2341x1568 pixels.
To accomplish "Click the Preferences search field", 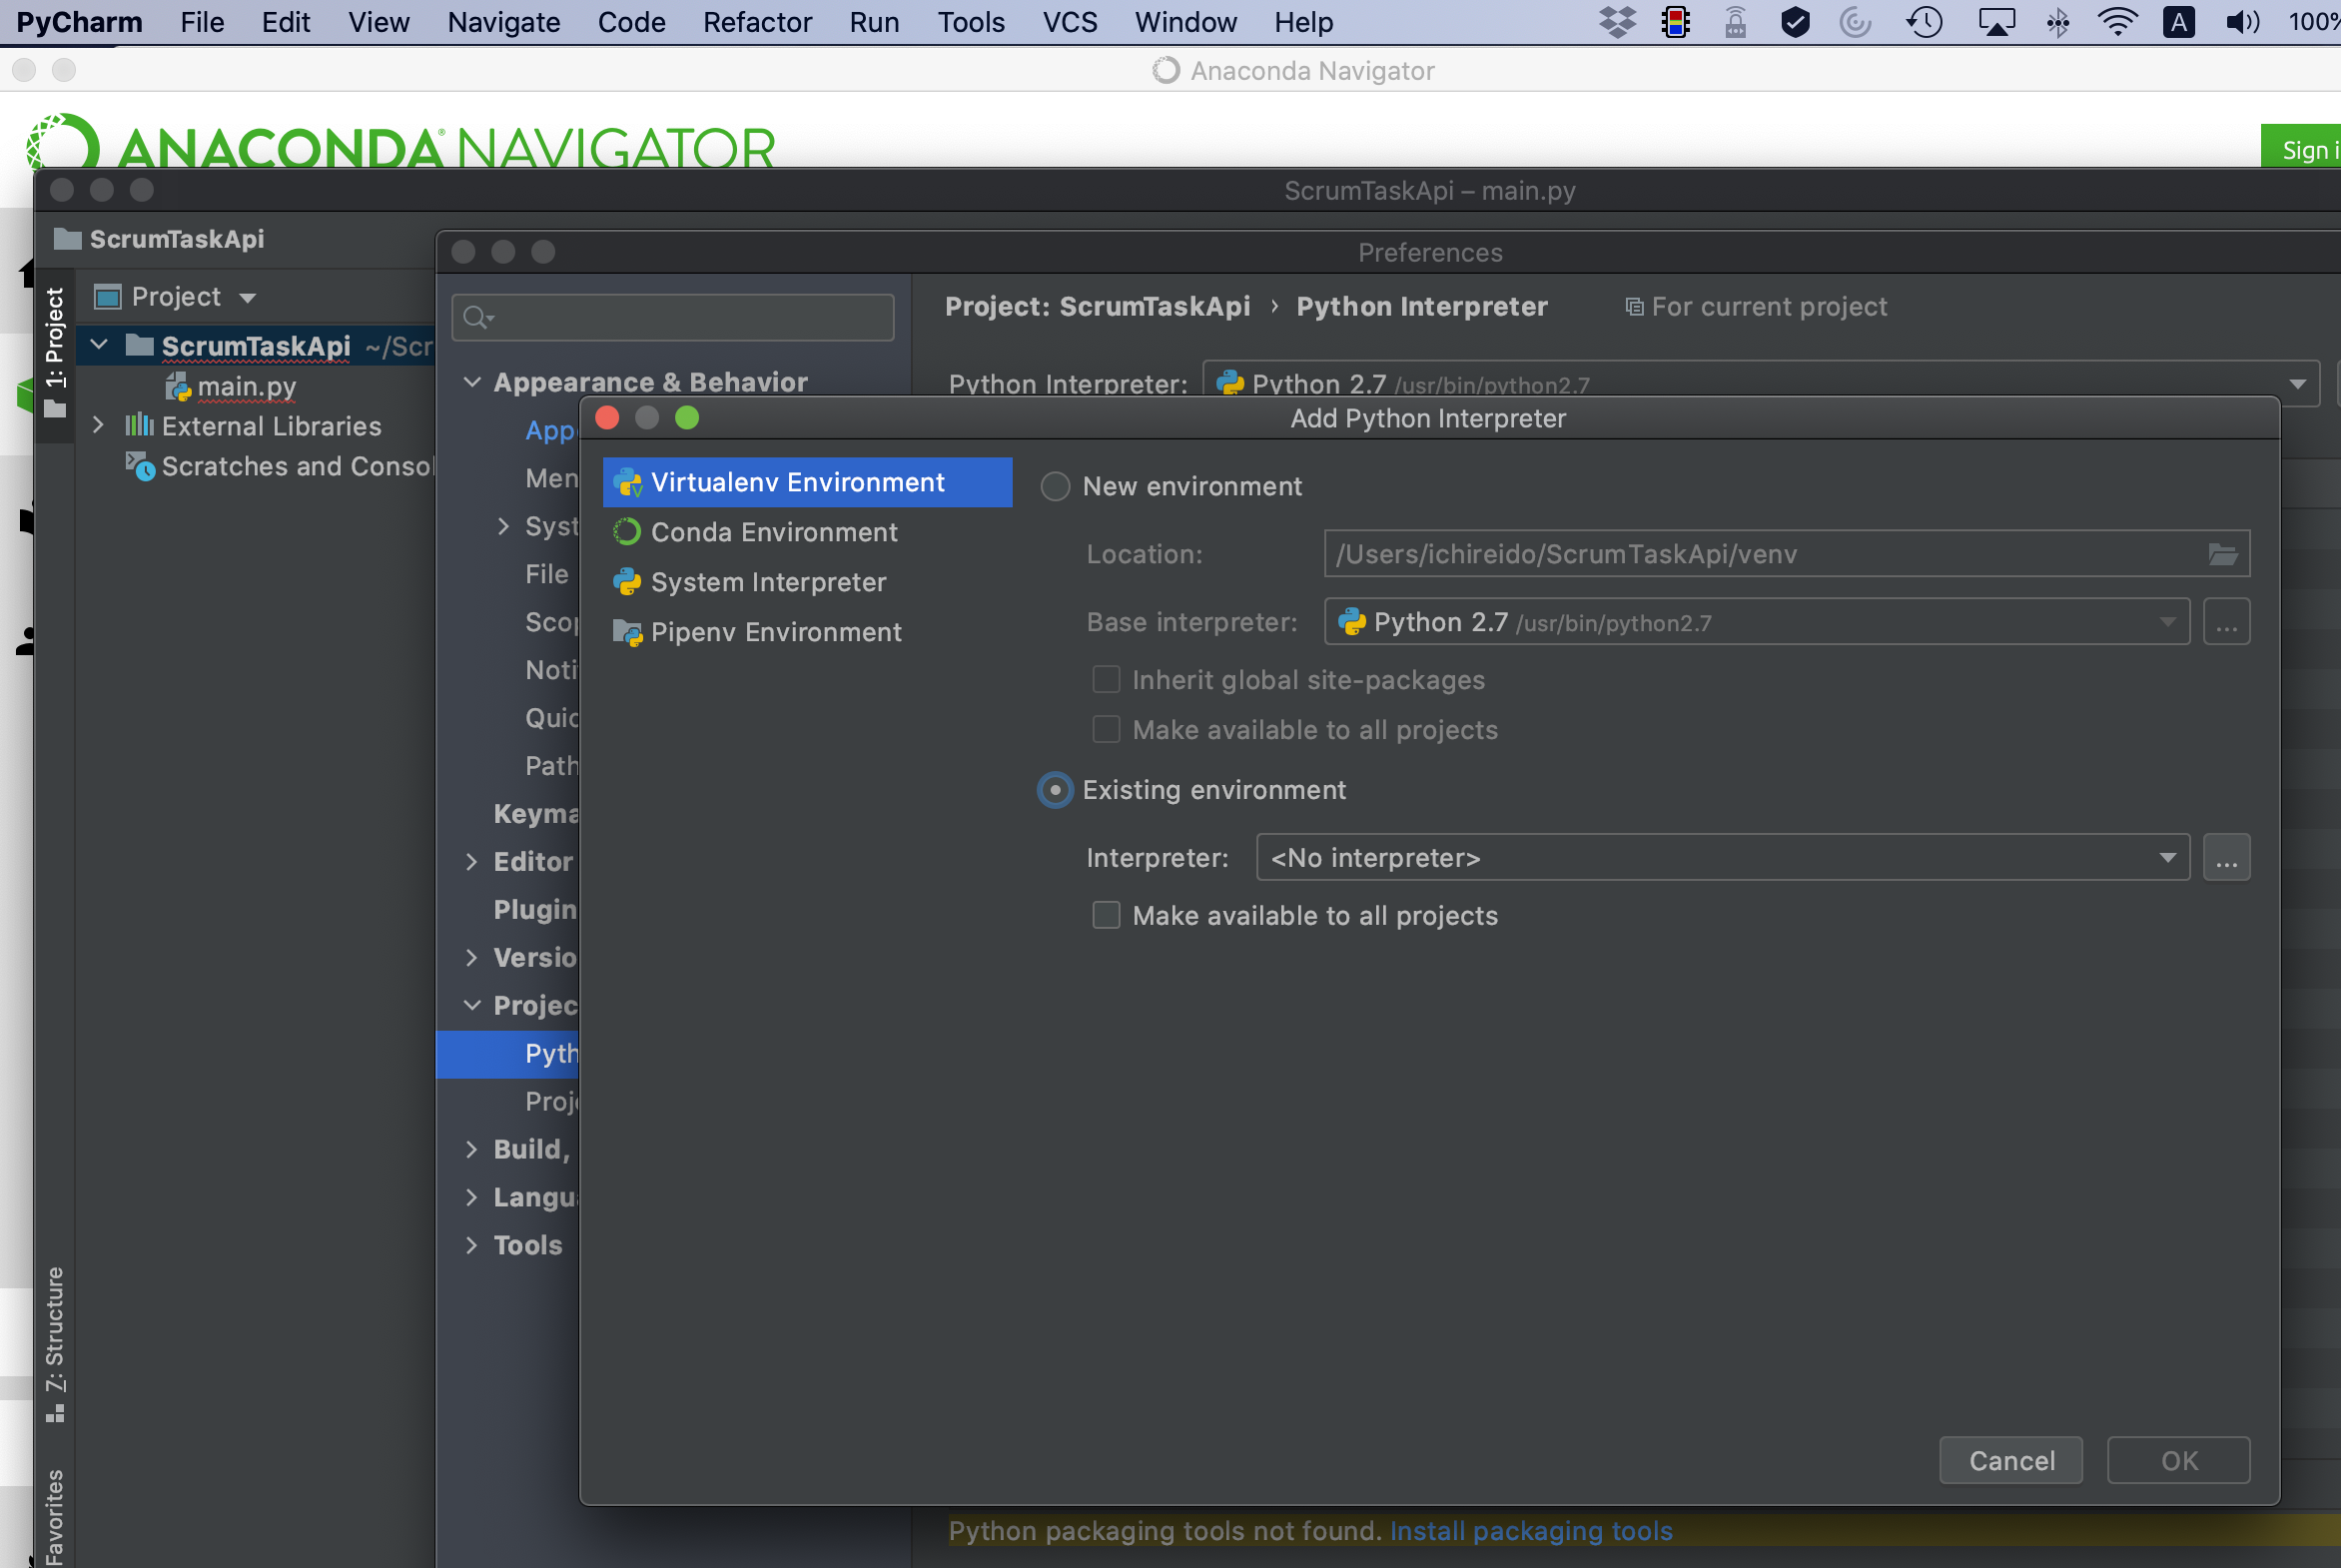I will pos(674,318).
